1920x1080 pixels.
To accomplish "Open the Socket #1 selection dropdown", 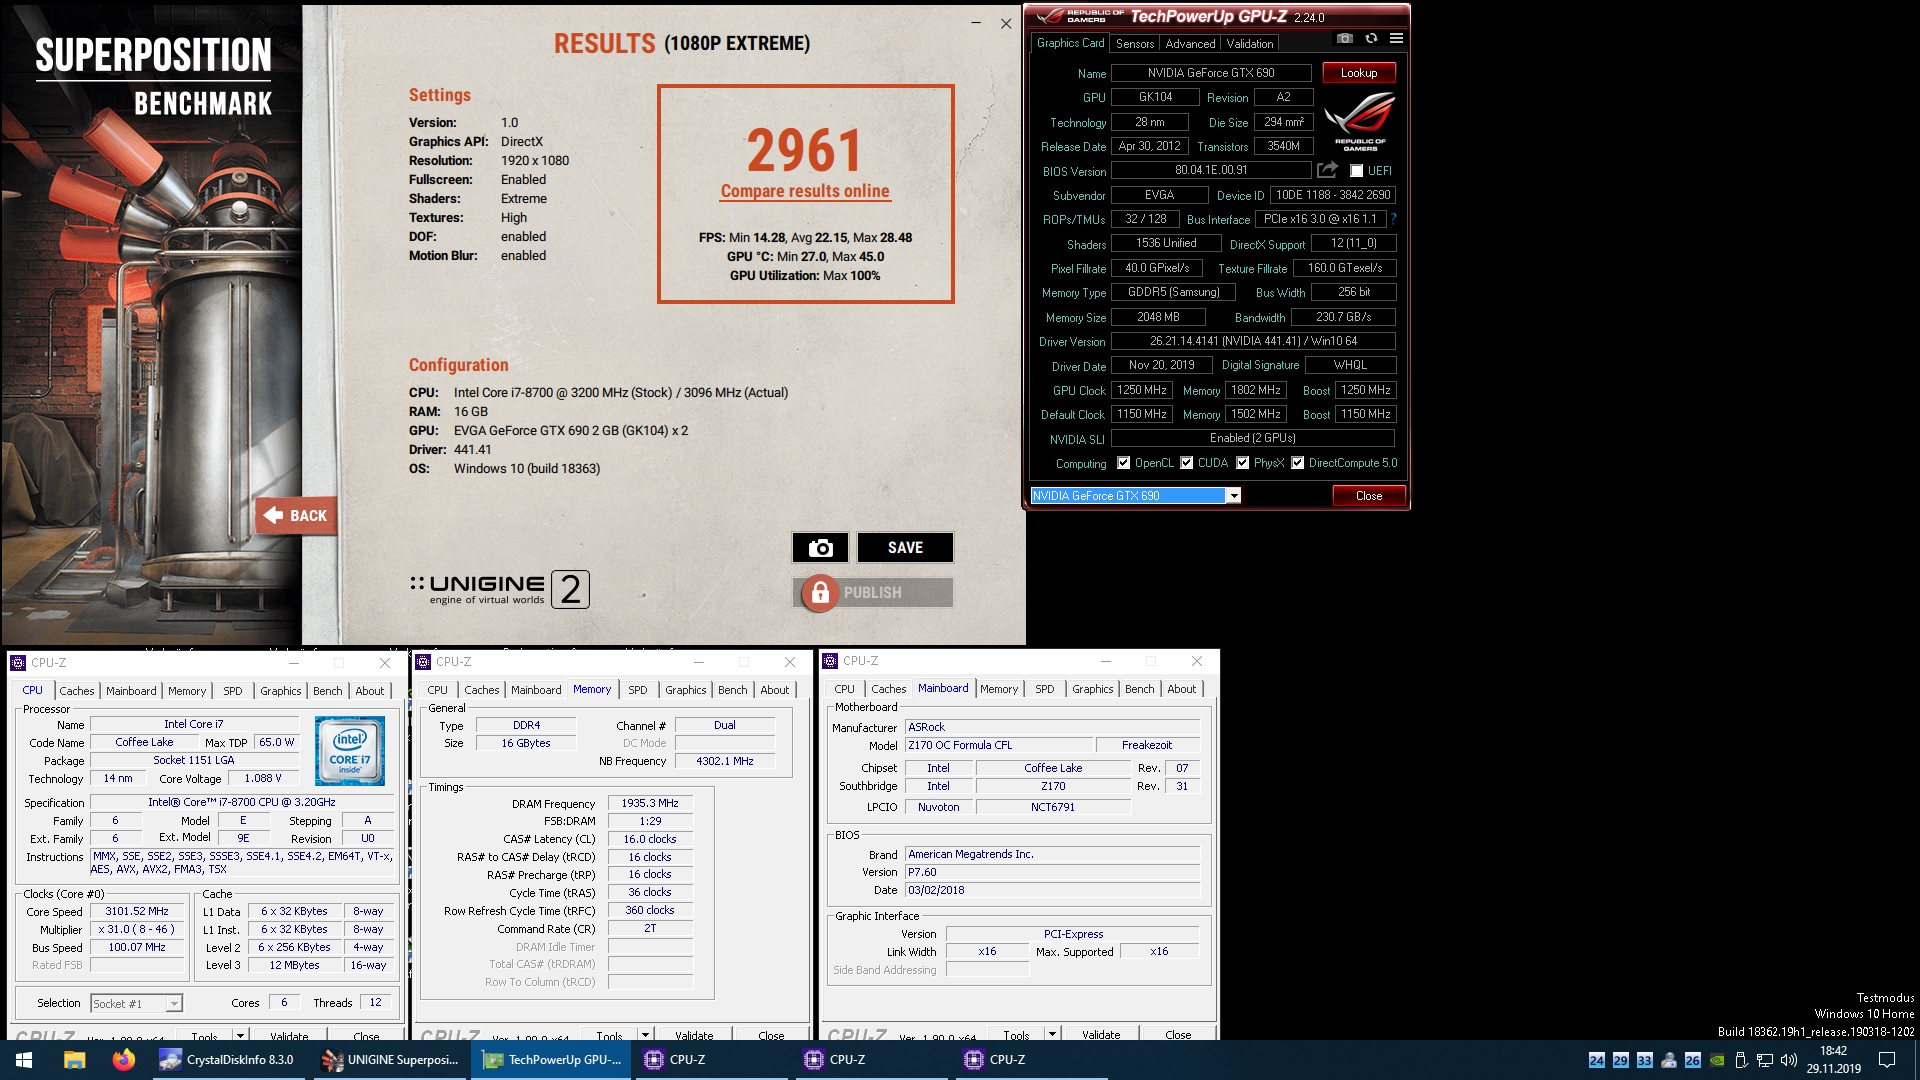I will click(174, 1003).
